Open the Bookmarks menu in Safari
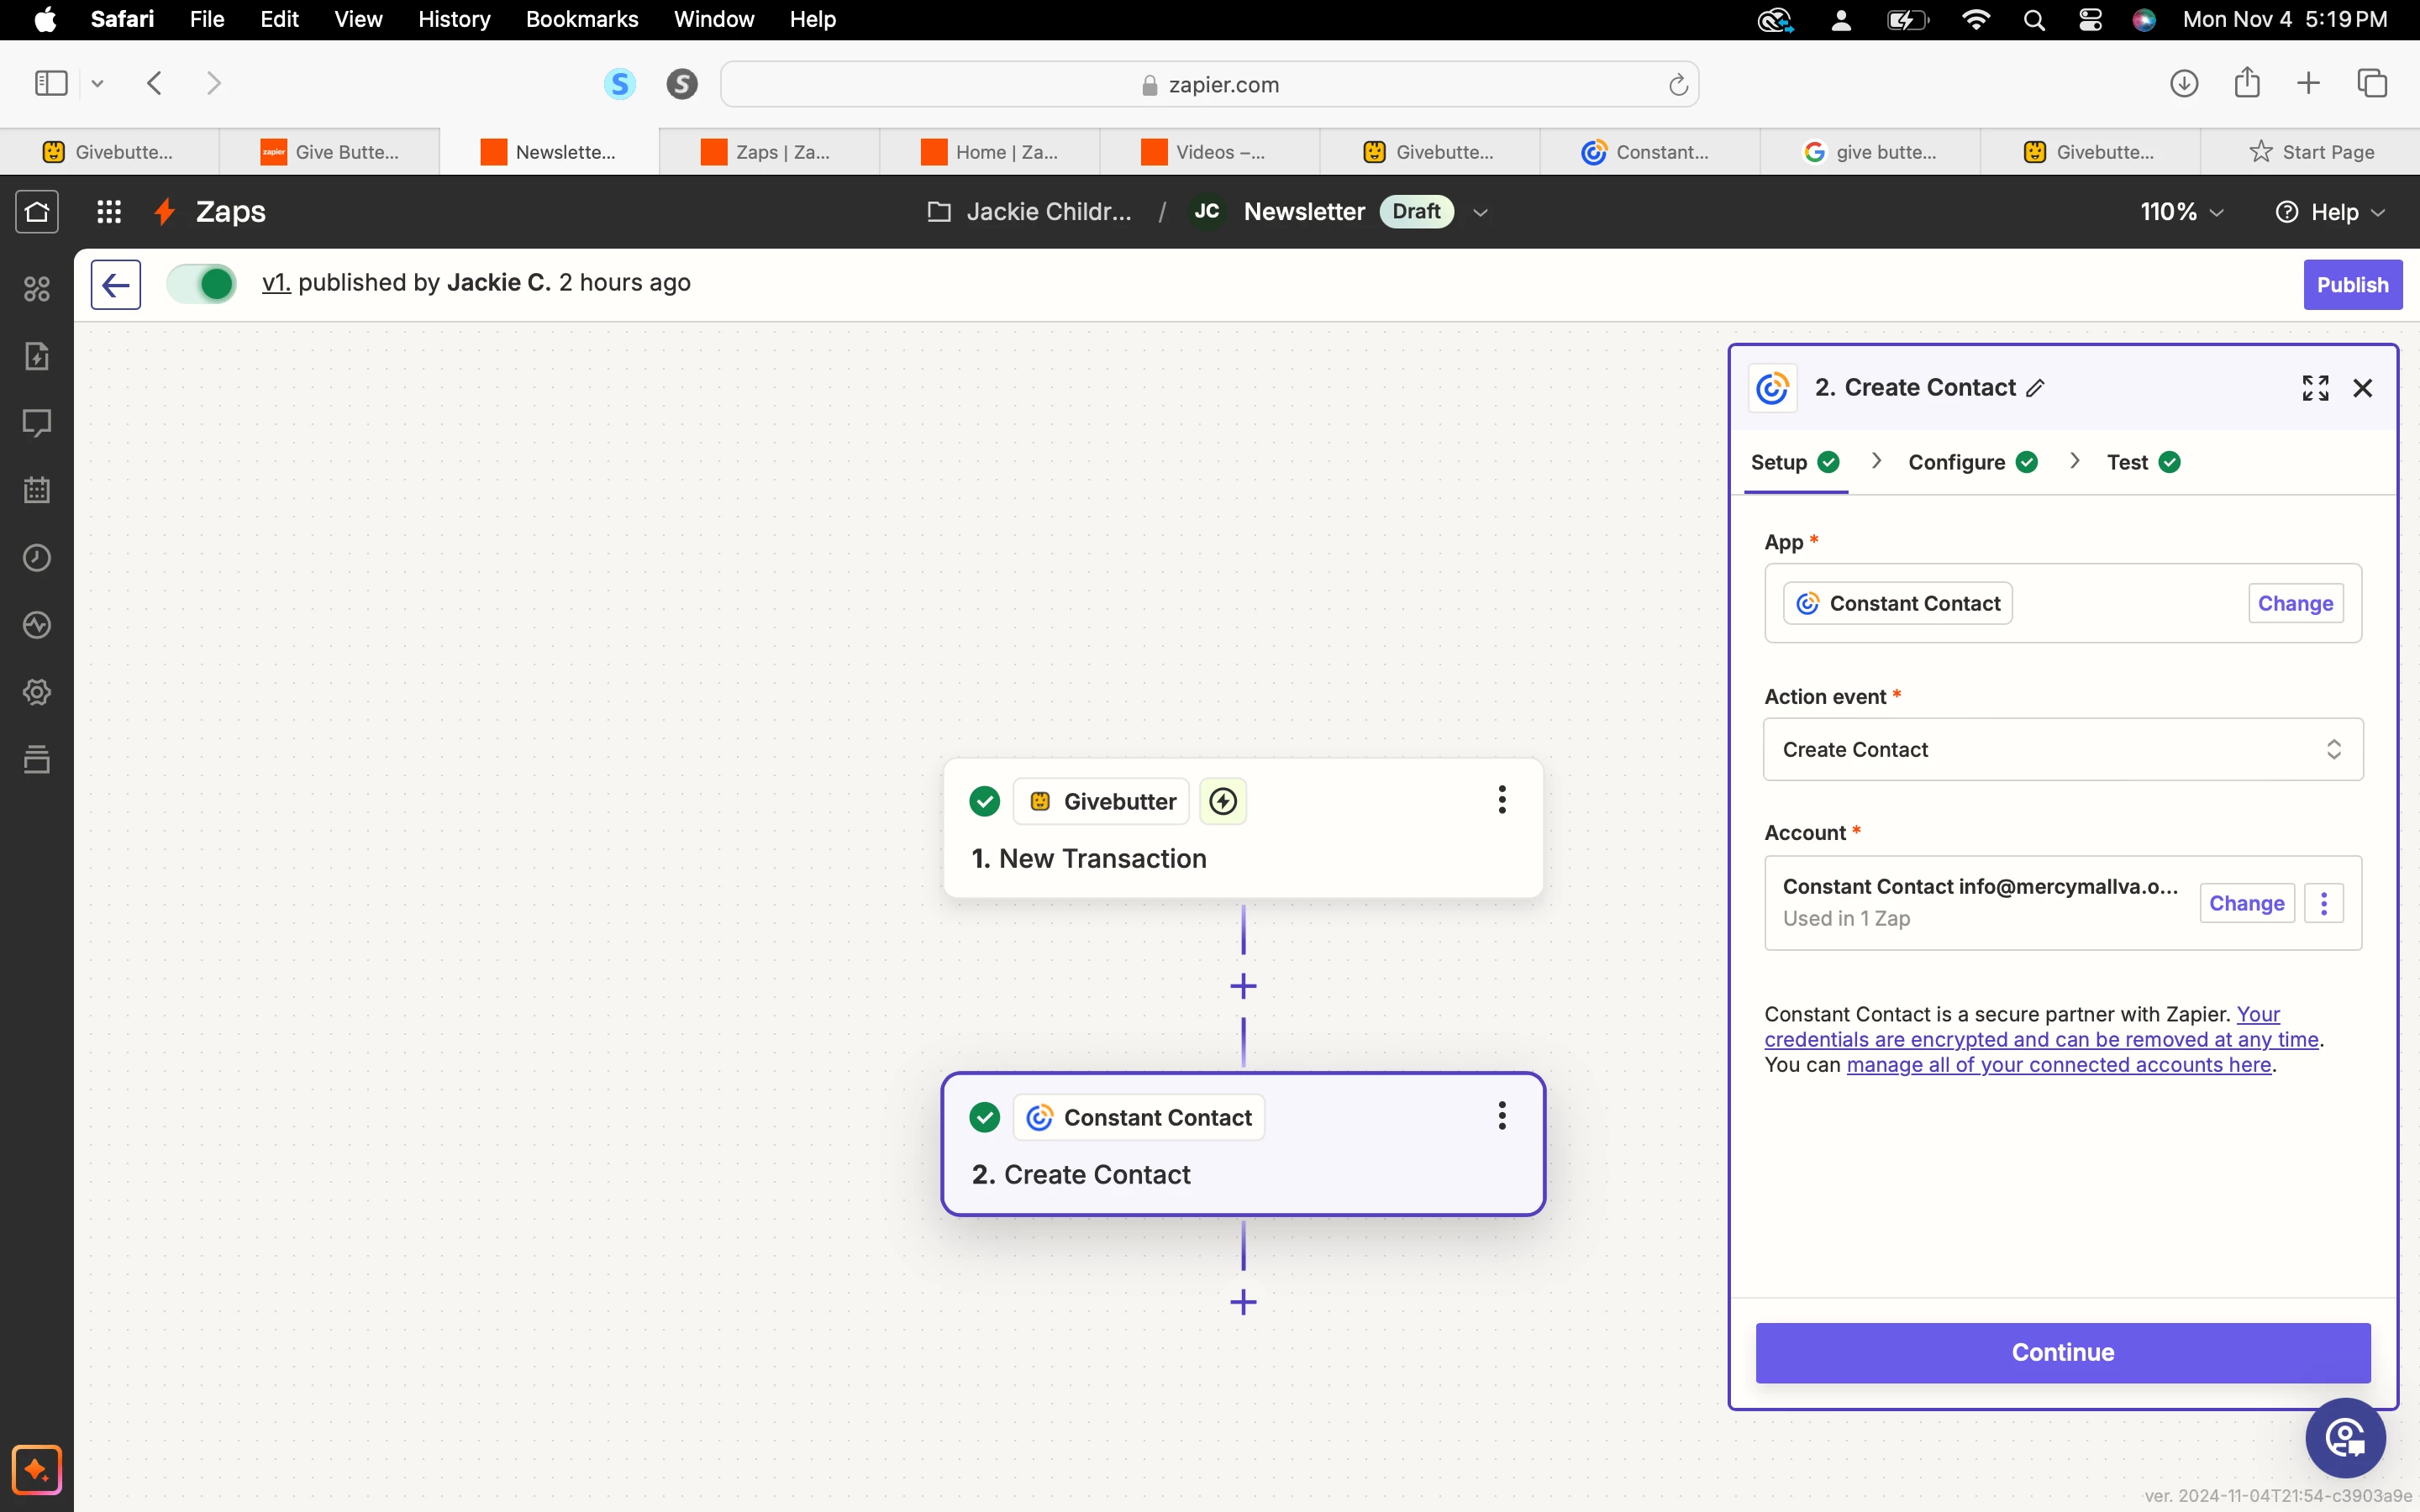This screenshot has height=1512, width=2420. [581, 19]
